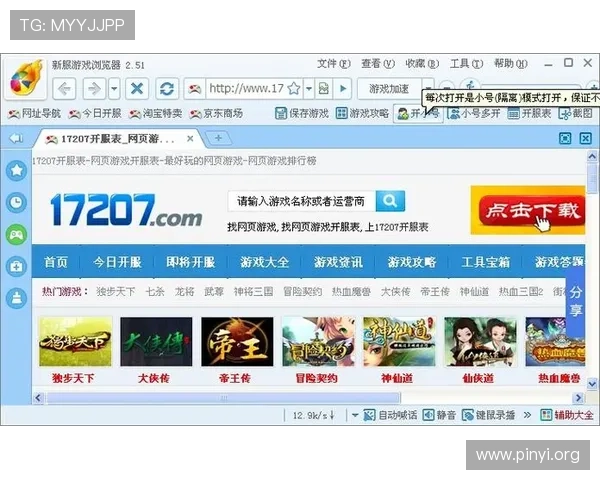Click 开服表 toolbar button

point(529,113)
